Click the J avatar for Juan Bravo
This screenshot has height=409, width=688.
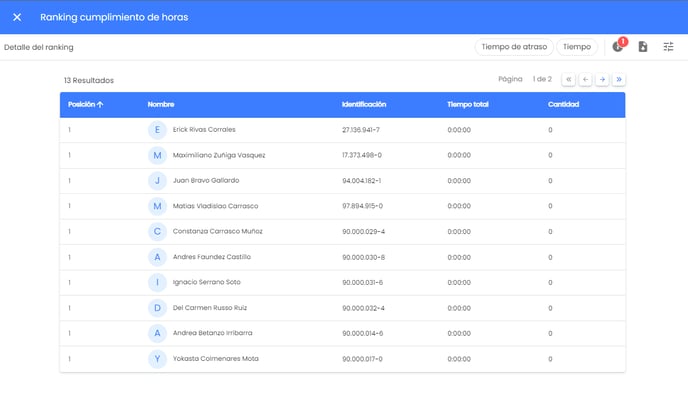(157, 181)
